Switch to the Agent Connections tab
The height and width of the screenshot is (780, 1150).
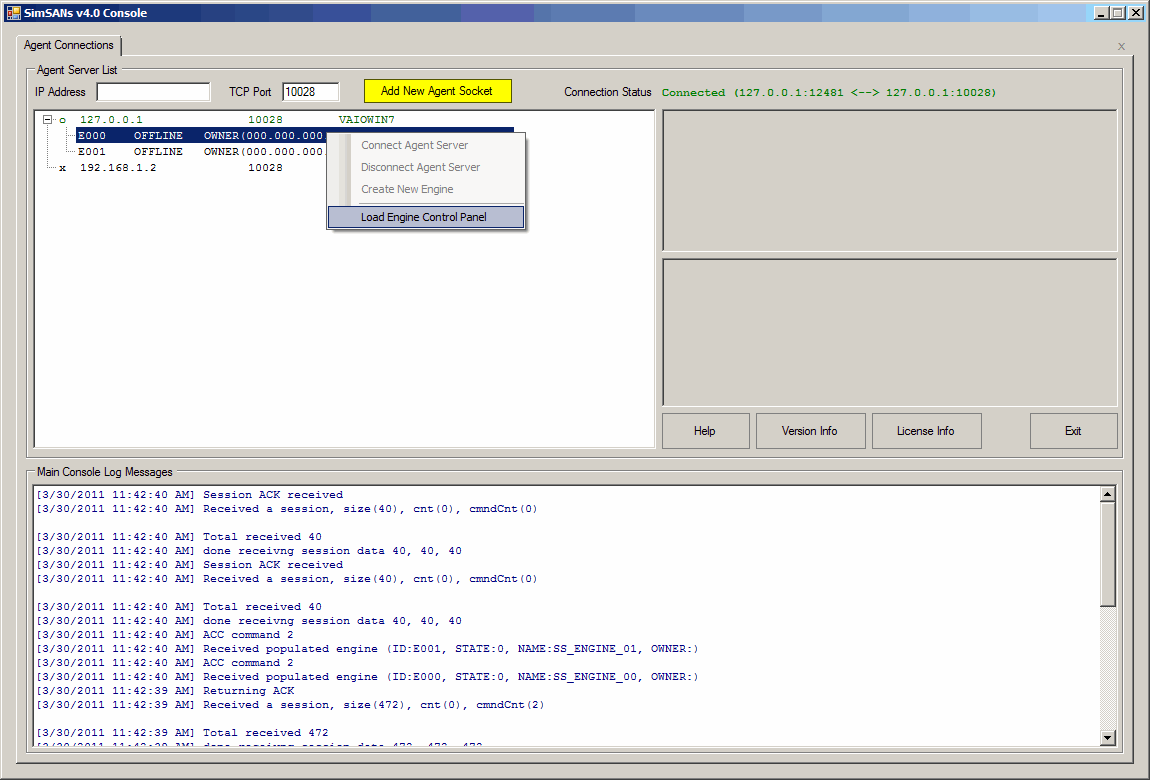[x=69, y=45]
